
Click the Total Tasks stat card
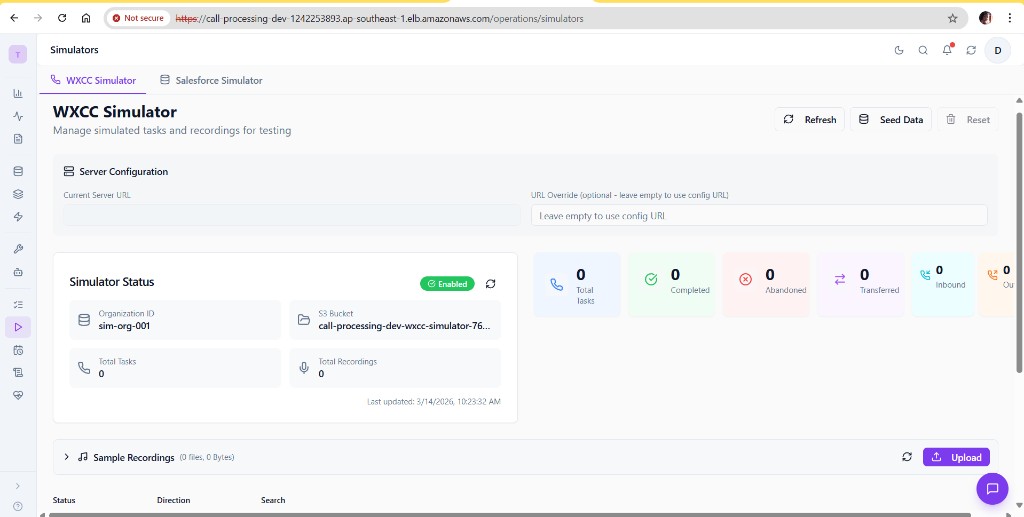[x=577, y=285]
